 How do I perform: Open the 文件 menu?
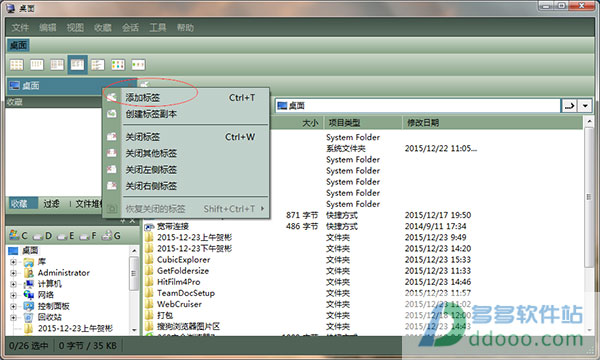[20, 28]
